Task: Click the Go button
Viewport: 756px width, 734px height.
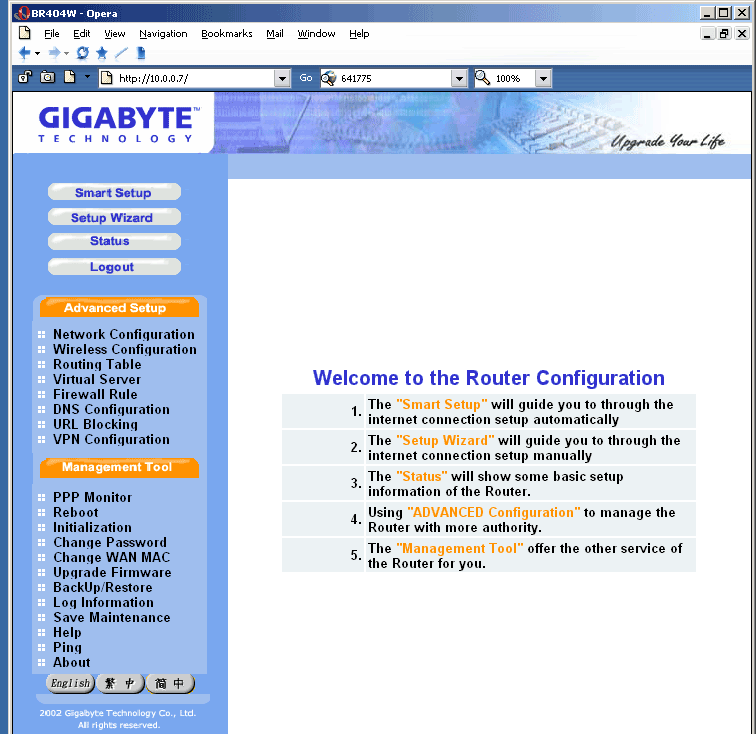Action: pyautogui.click(x=306, y=78)
